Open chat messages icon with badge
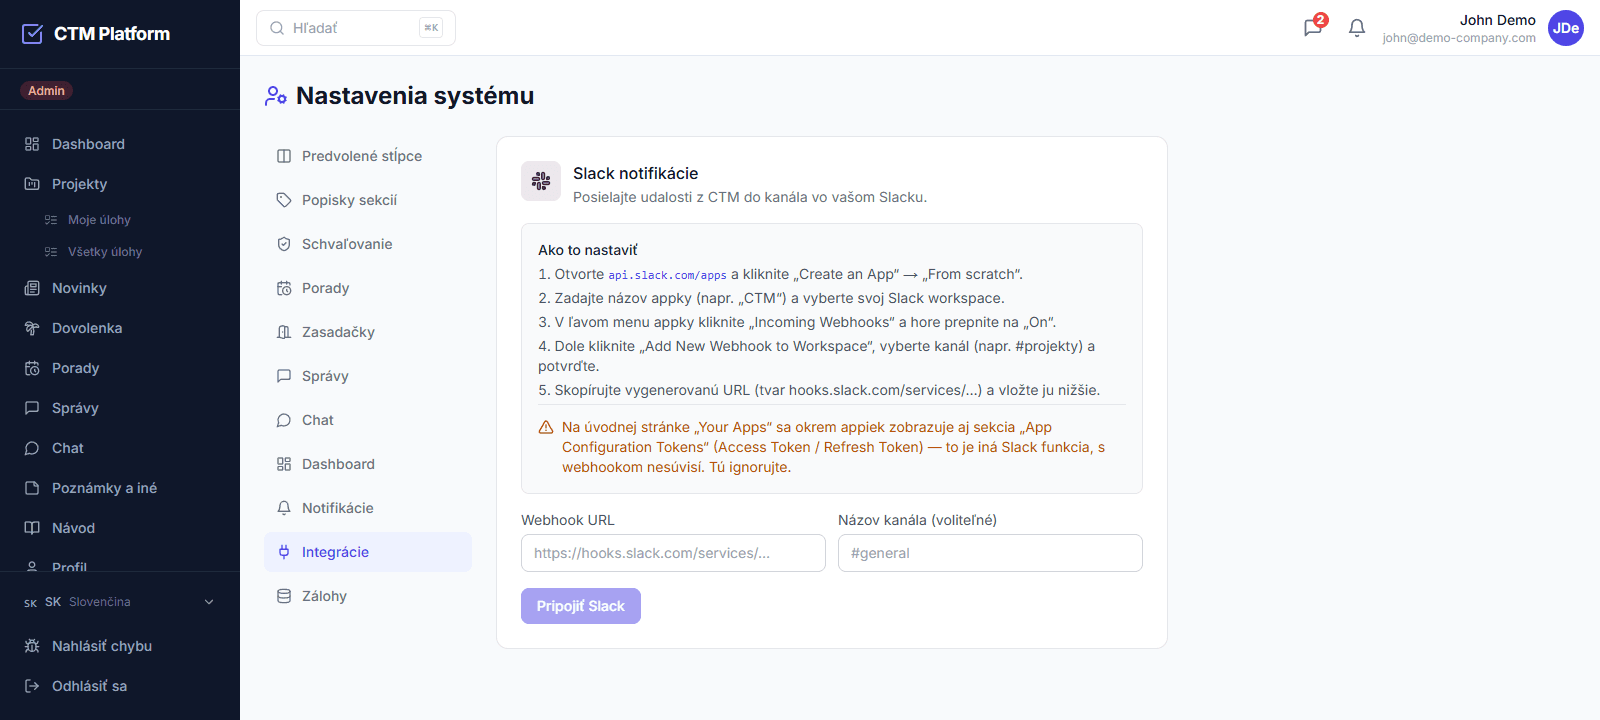The image size is (1600, 720). (1313, 27)
